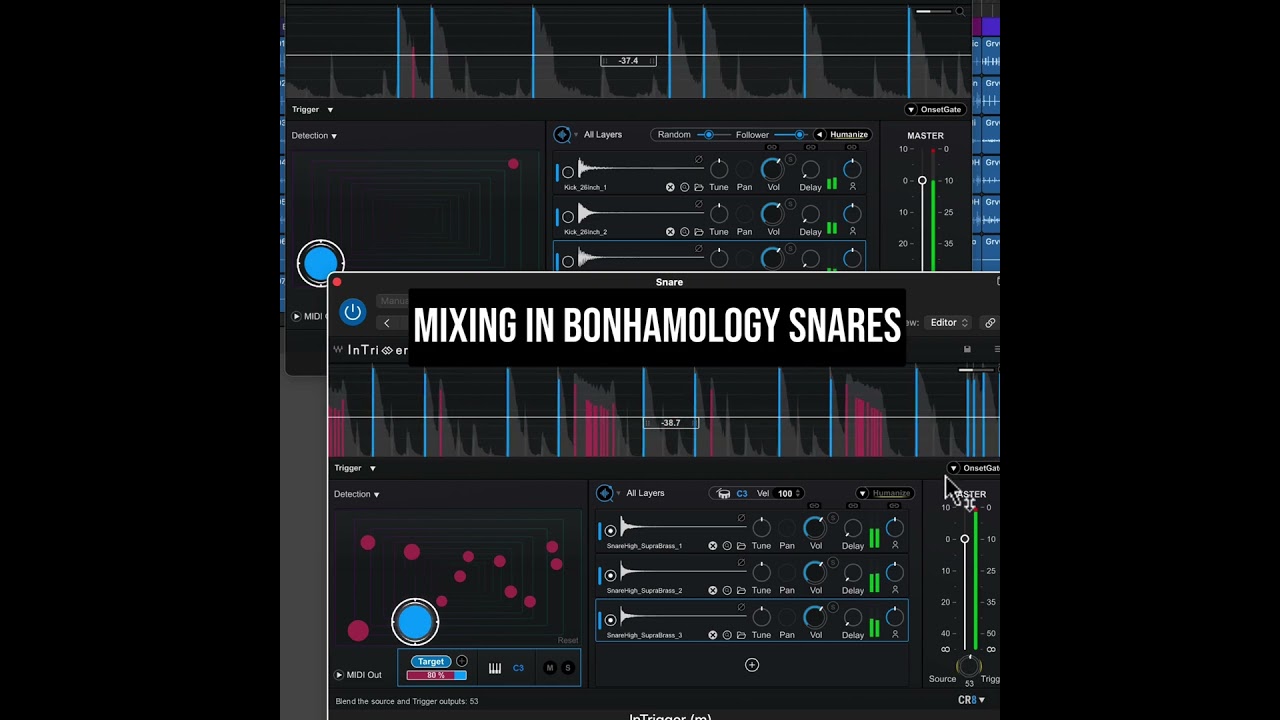Screen dimensions: 1280x720
Task: Collapse the Humanize panel in the kick window
Action: [x=820, y=135]
